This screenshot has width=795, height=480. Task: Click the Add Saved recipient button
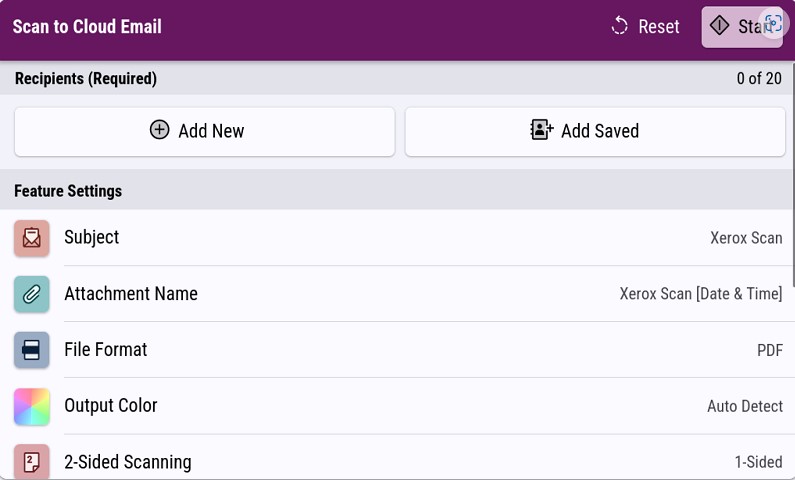pyautogui.click(x=595, y=131)
